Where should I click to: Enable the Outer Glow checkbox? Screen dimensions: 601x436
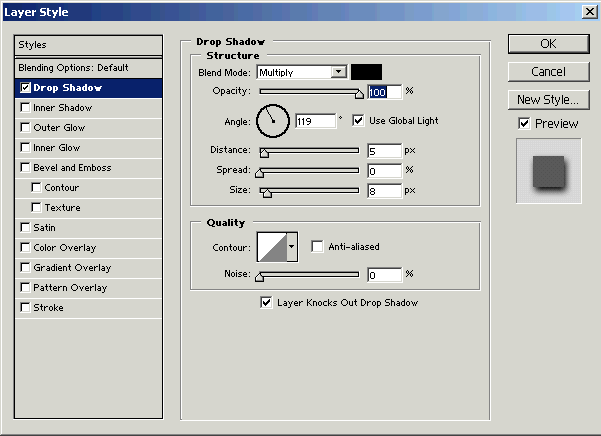click(25, 128)
